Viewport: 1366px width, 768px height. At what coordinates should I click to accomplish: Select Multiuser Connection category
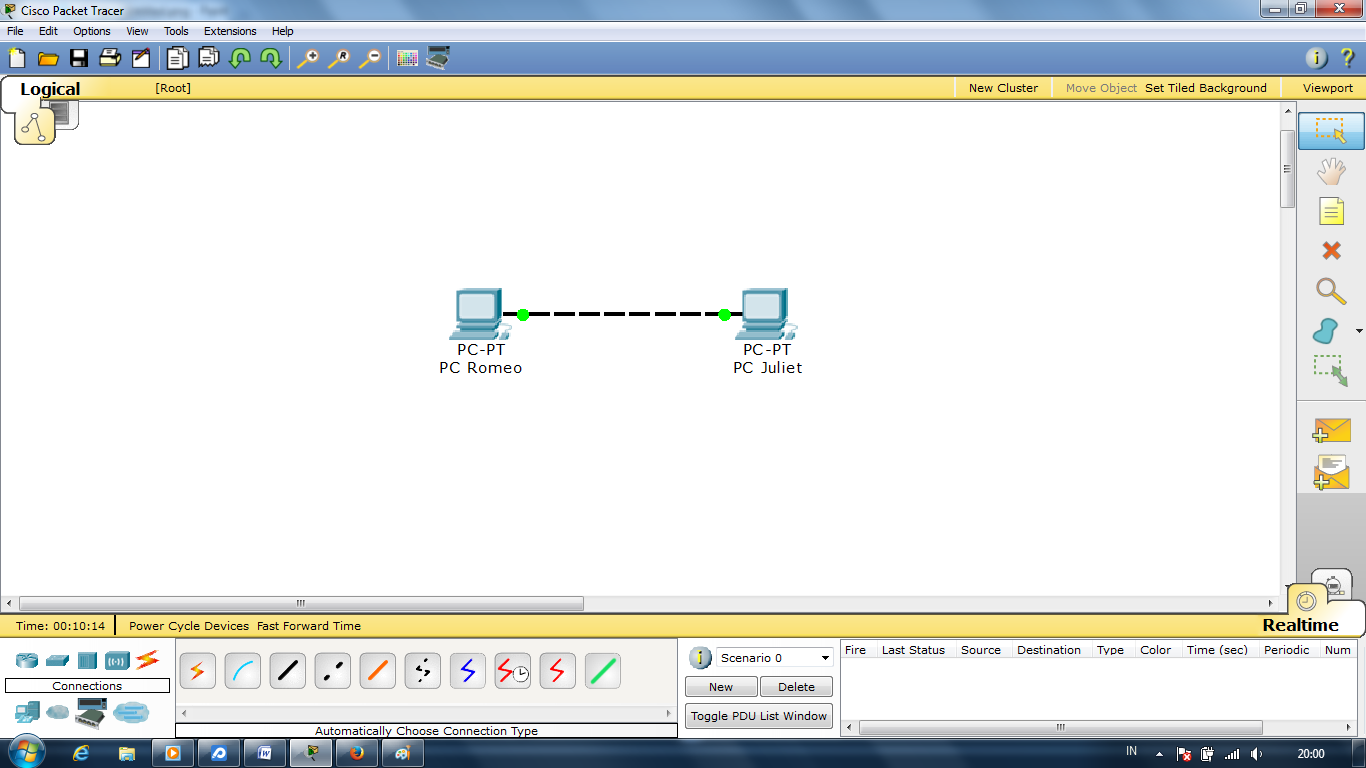coord(130,713)
